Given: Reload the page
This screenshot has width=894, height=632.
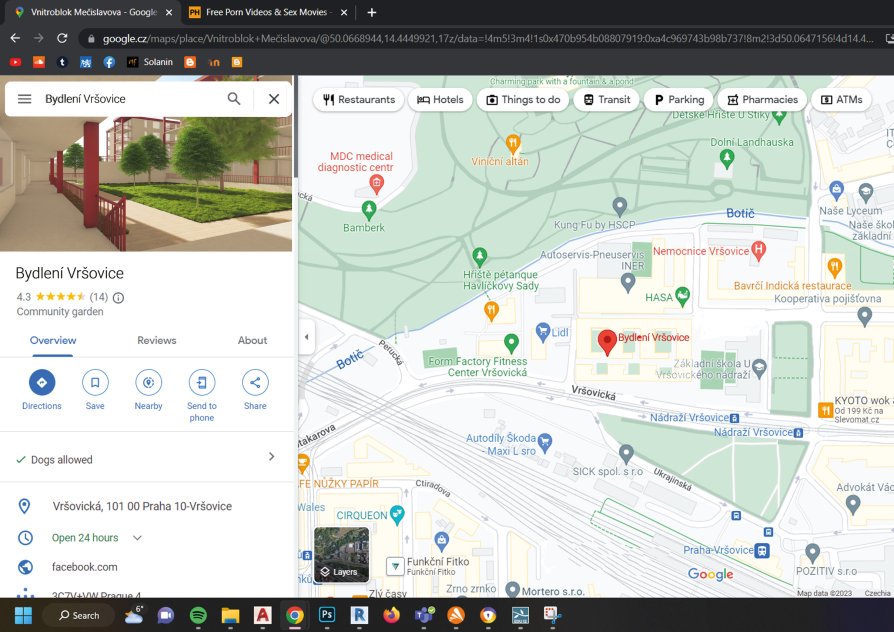Looking at the screenshot, I should 62,38.
